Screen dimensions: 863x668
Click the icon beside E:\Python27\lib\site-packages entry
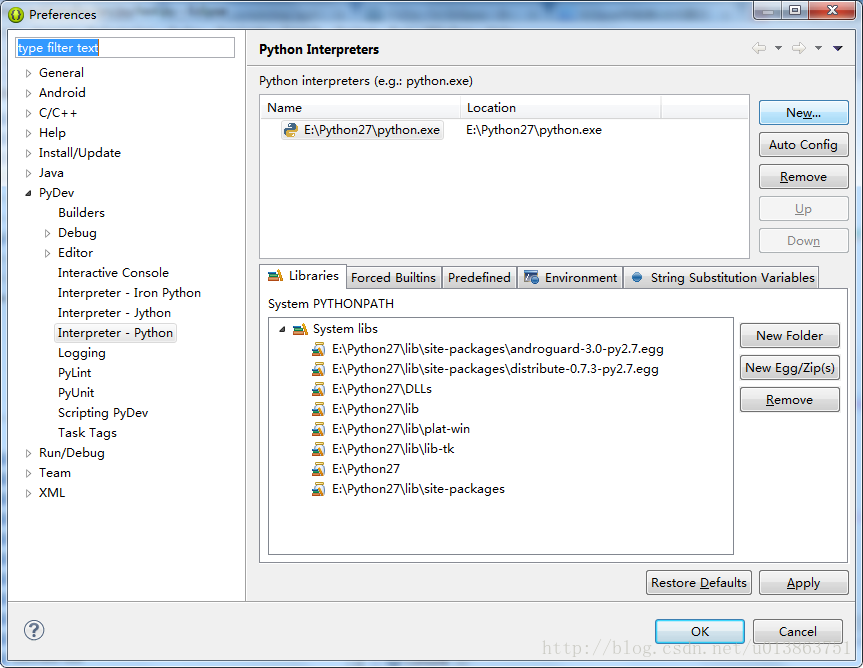pyautogui.click(x=318, y=489)
